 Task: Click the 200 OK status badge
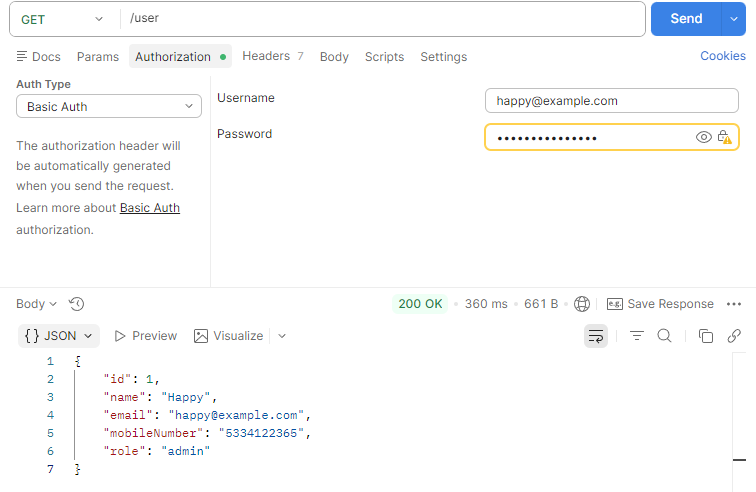point(420,304)
